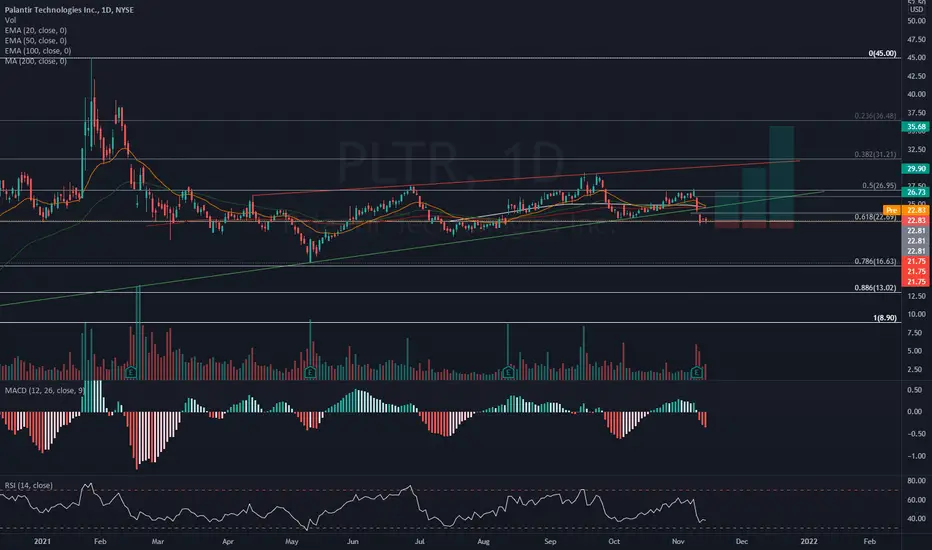
Task: Click the 0.786(16.63) Fibonacci level label
Action: click(x=875, y=261)
